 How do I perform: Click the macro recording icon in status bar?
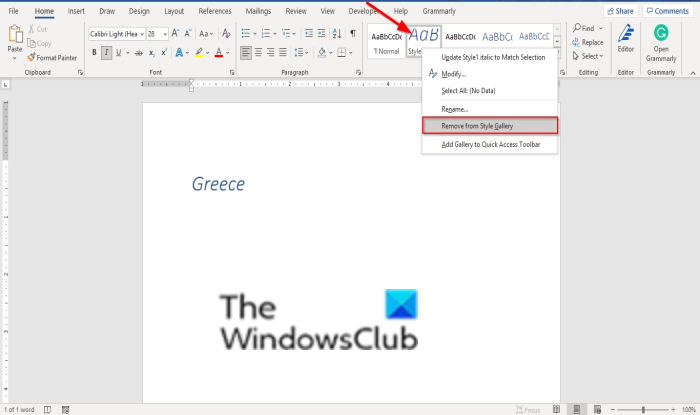click(x=66, y=409)
